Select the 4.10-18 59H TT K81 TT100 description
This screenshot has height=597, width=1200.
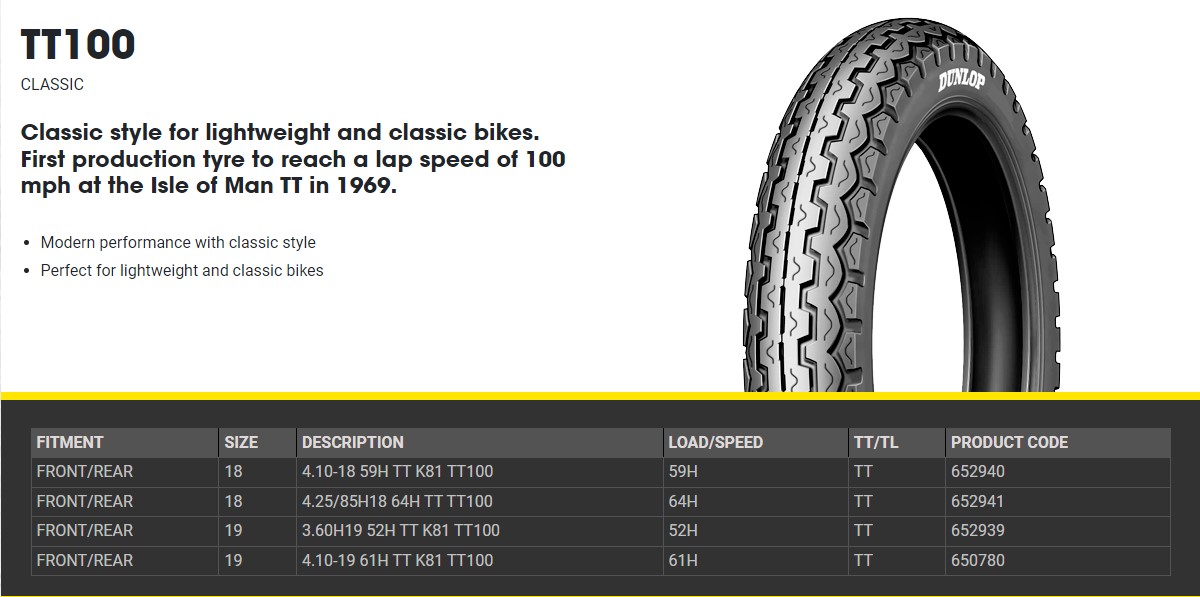click(x=398, y=472)
